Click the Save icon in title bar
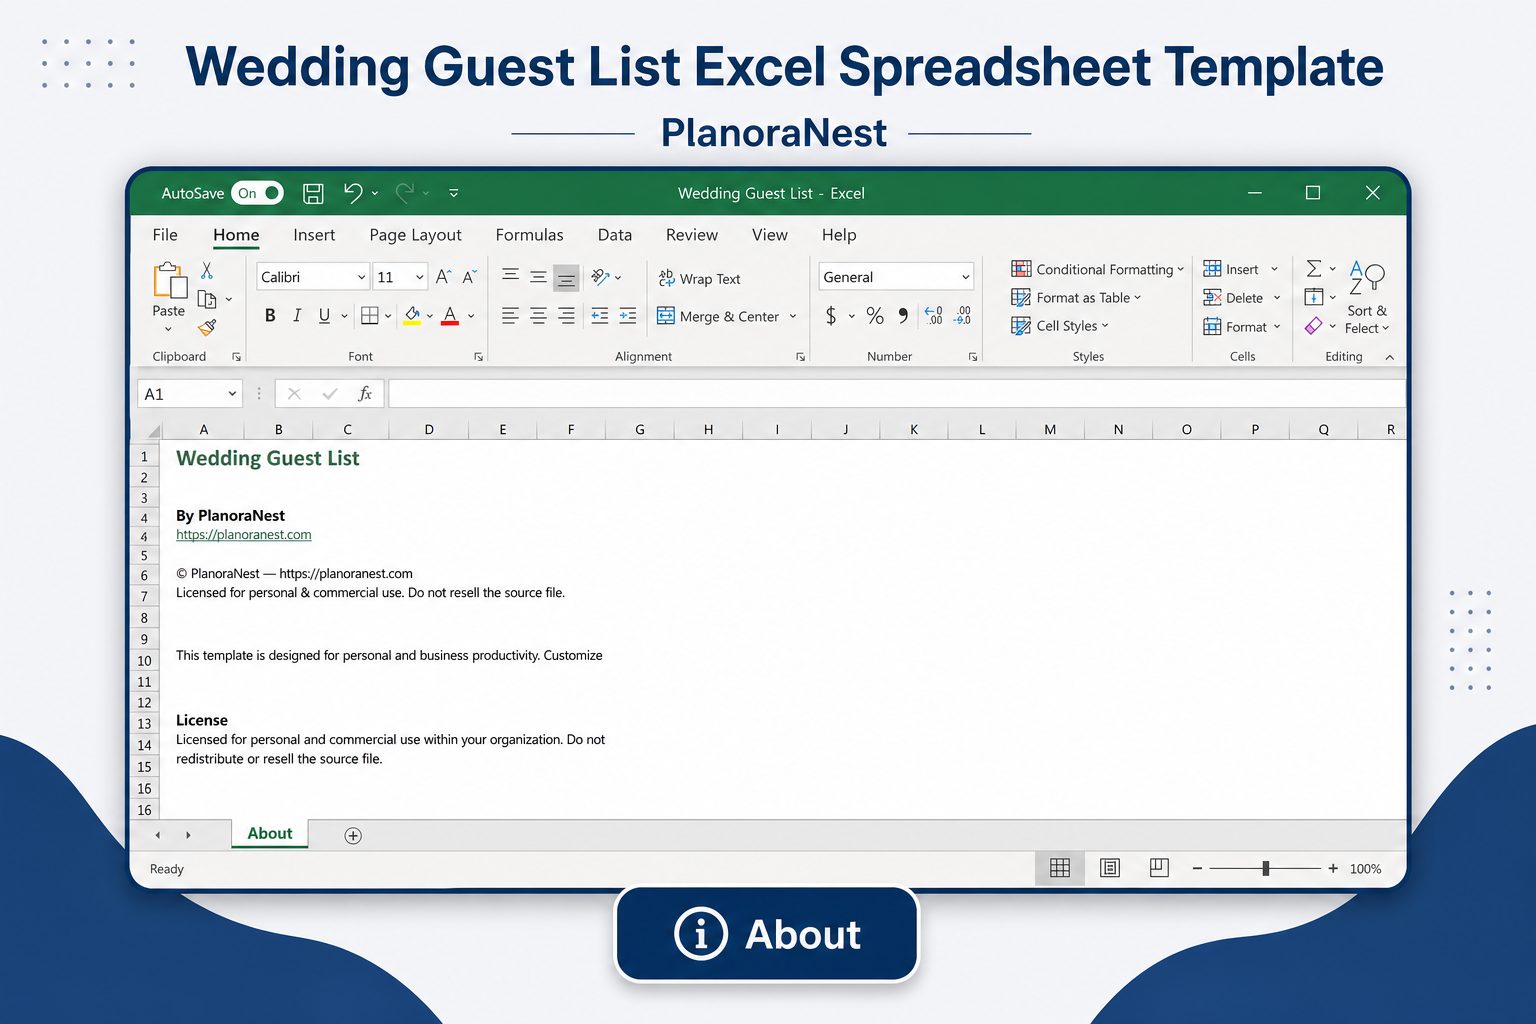 (313, 193)
